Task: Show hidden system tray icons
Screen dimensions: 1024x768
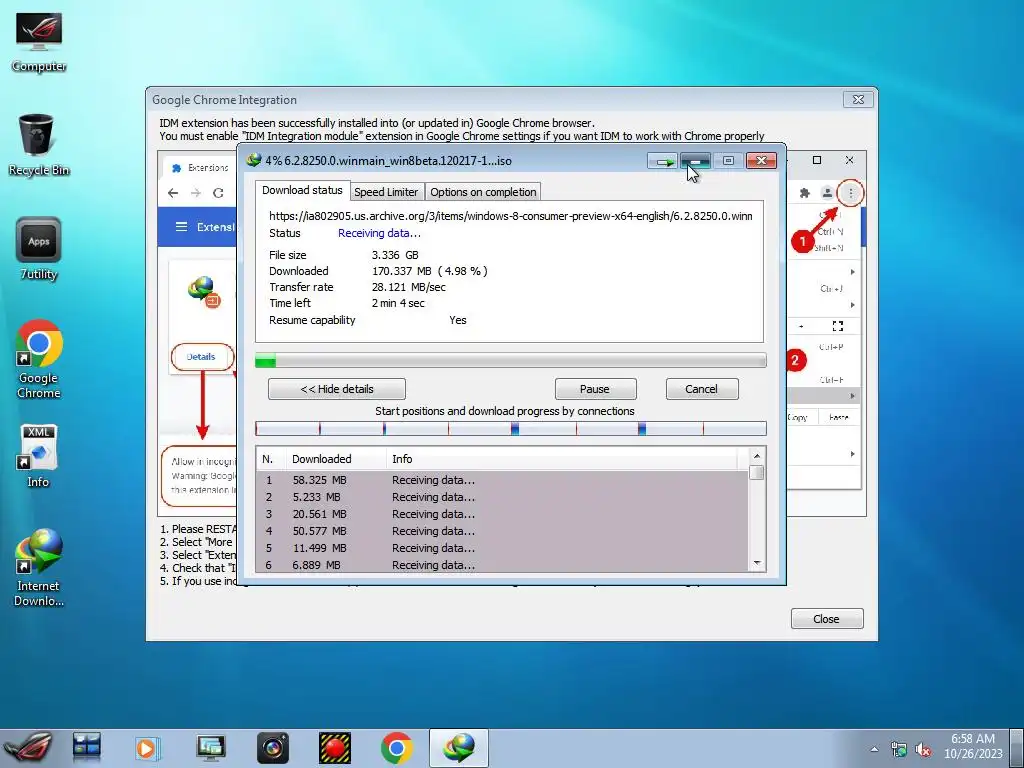Action: pos(874,750)
